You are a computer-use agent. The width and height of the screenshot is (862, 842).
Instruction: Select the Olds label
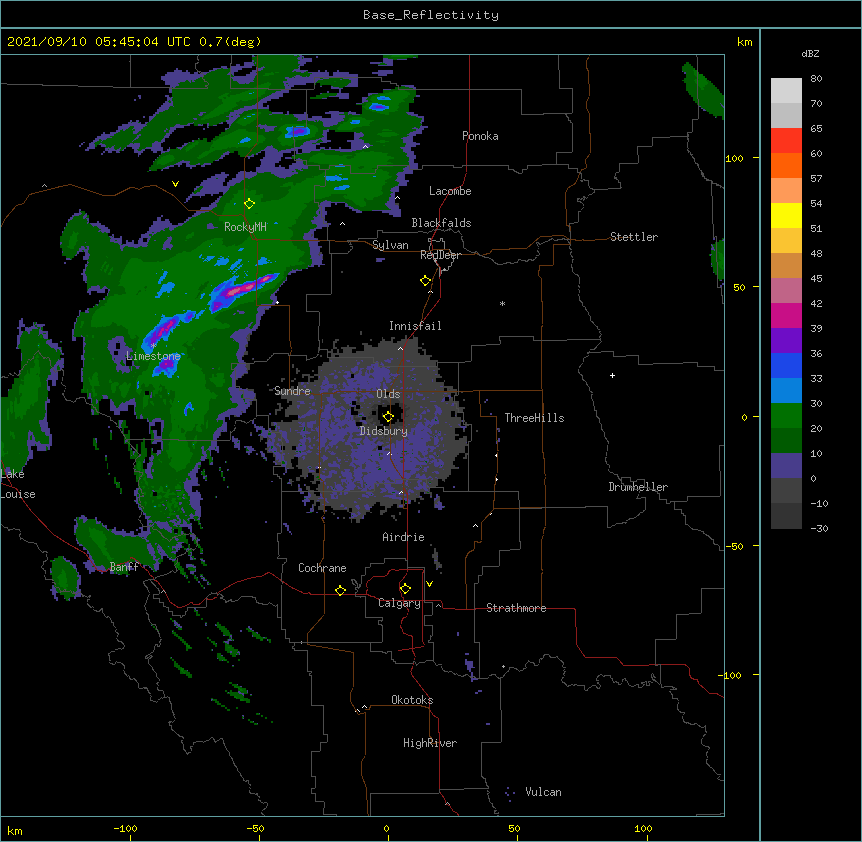(388, 394)
